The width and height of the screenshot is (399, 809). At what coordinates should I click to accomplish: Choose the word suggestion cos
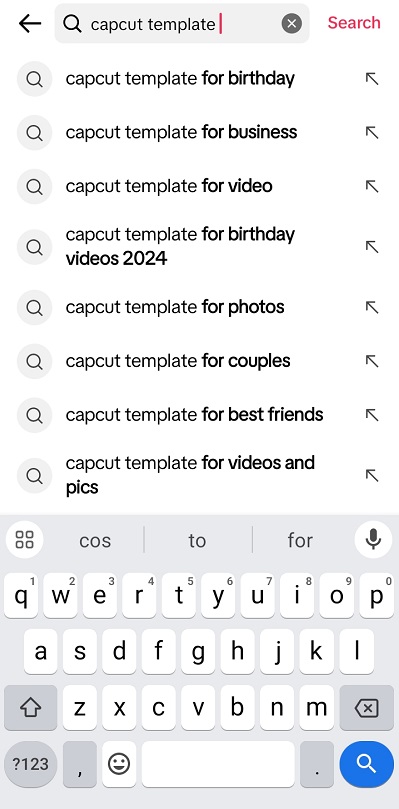95,541
